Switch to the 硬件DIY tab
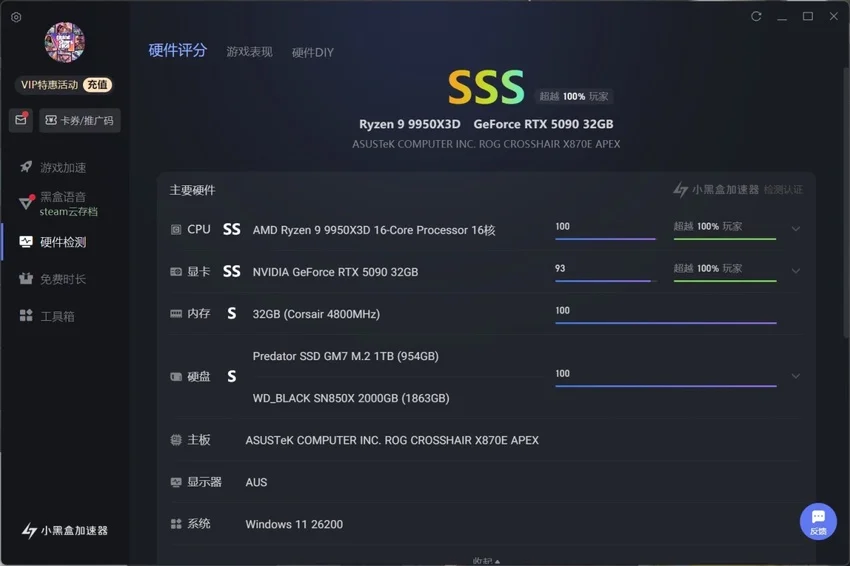This screenshot has height=566, width=850. pos(313,53)
